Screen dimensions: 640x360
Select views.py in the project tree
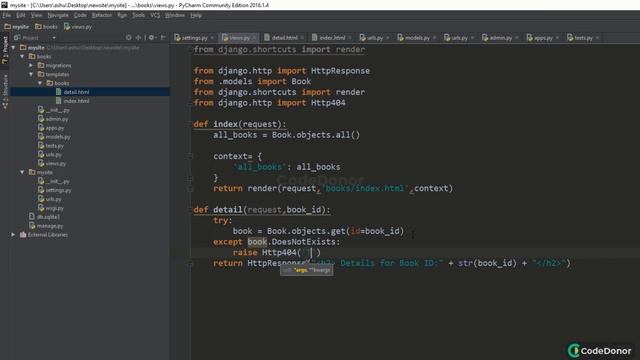tap(56, 163)
